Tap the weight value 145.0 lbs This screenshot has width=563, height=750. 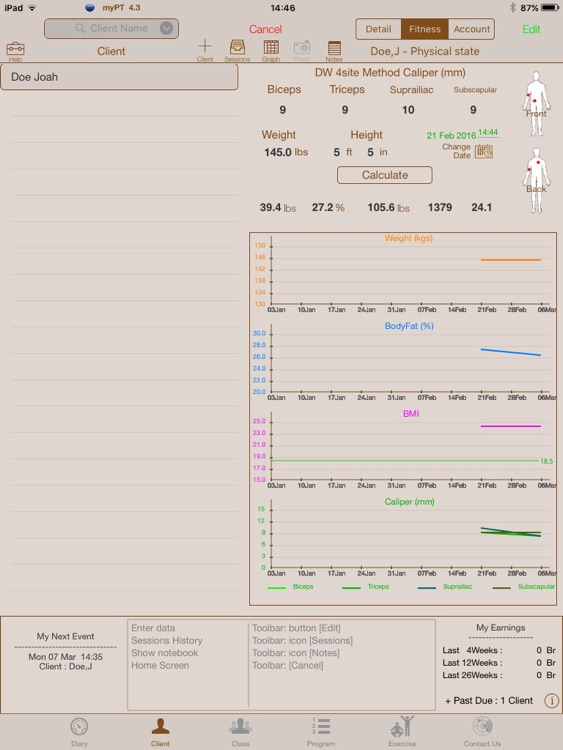286,152
